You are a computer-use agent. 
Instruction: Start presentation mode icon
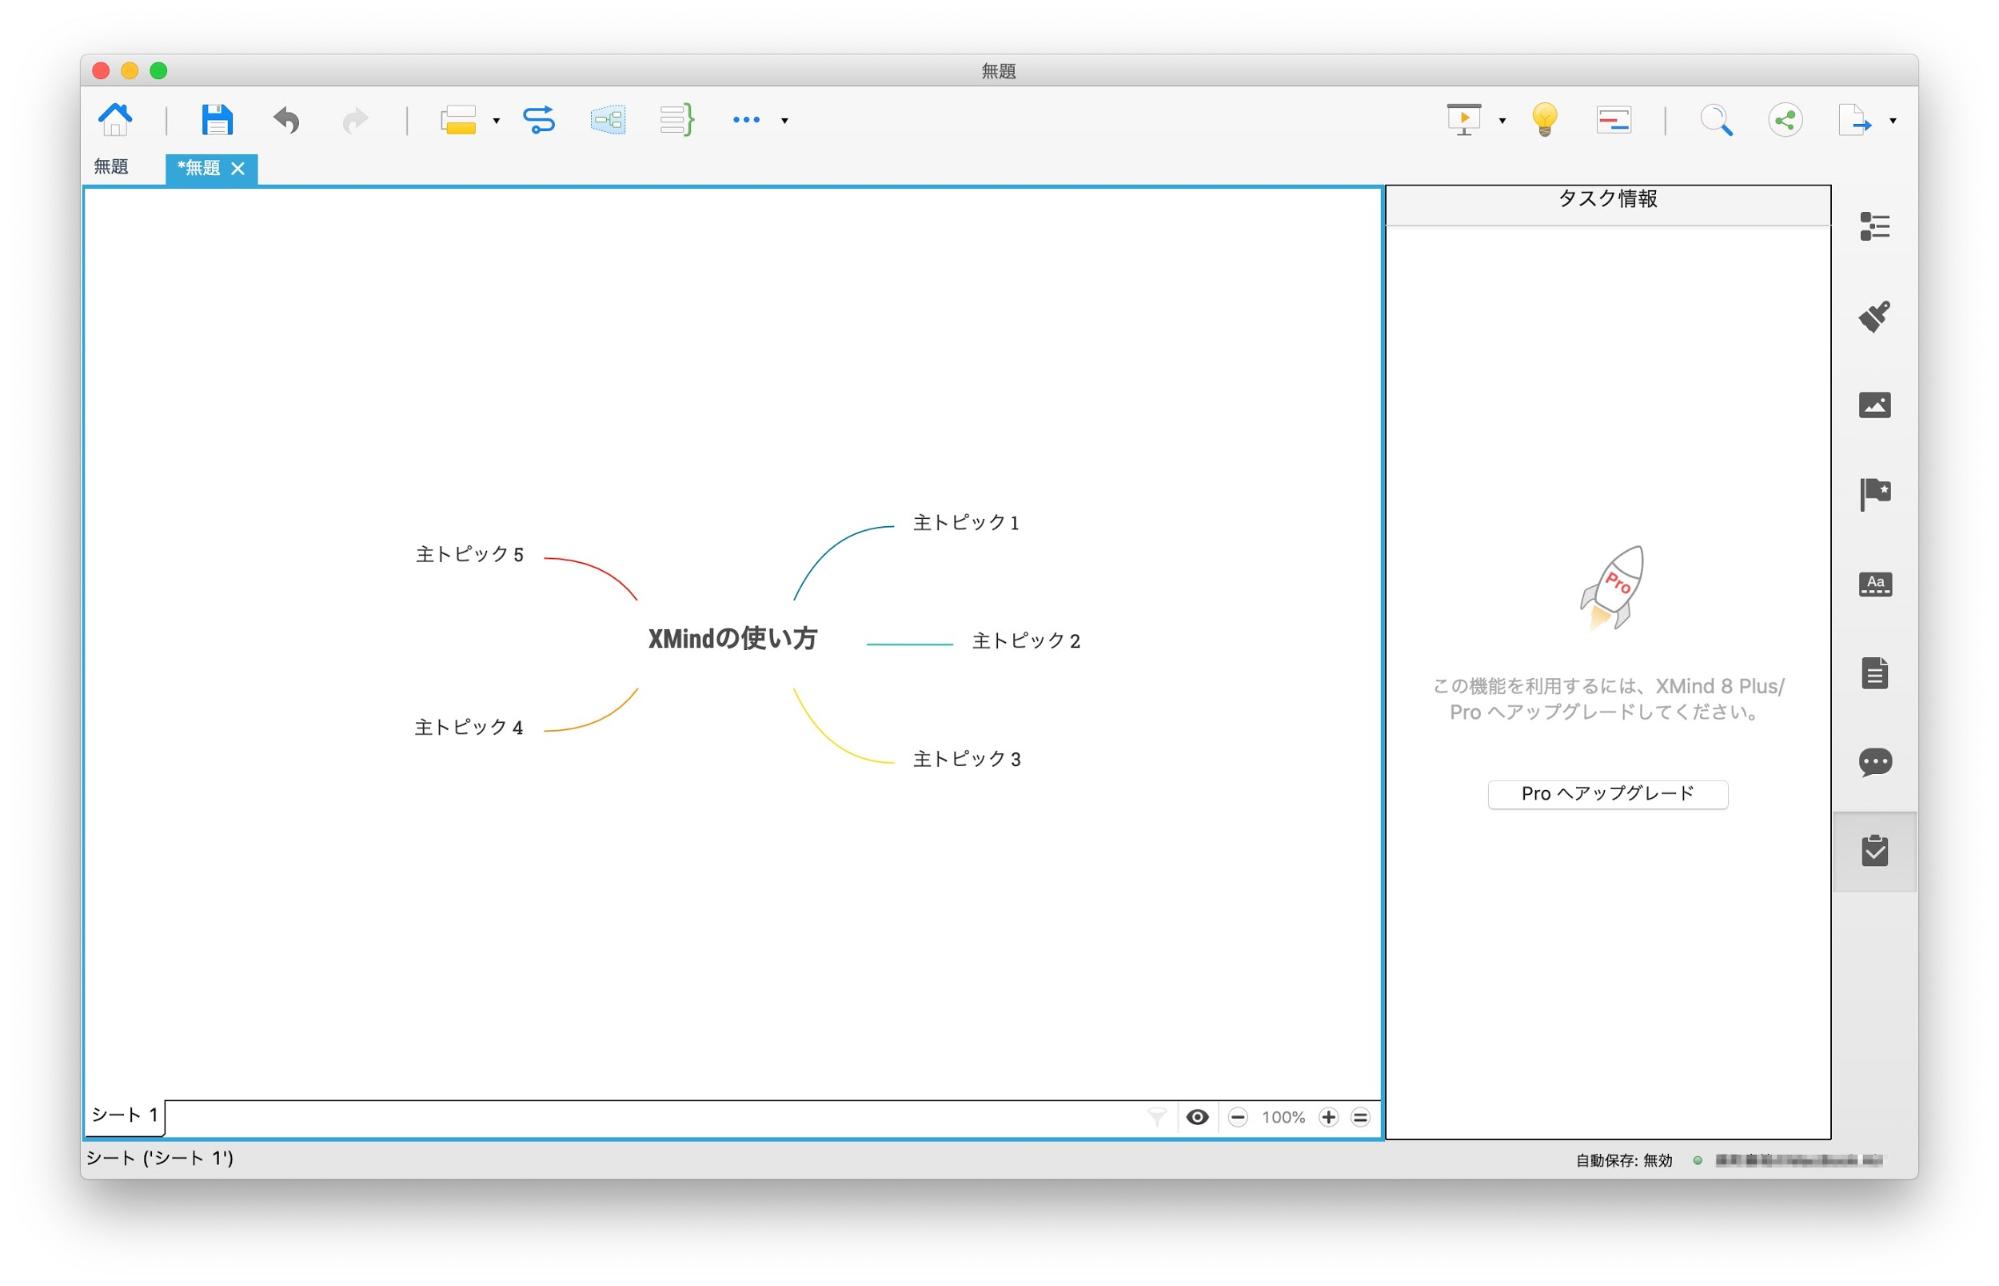click(x=1464, y=120)
